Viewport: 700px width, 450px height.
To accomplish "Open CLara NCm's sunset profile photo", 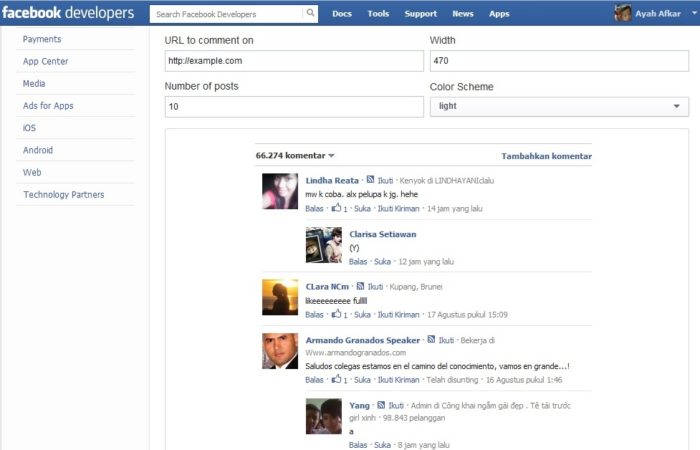I will [280, 297].
